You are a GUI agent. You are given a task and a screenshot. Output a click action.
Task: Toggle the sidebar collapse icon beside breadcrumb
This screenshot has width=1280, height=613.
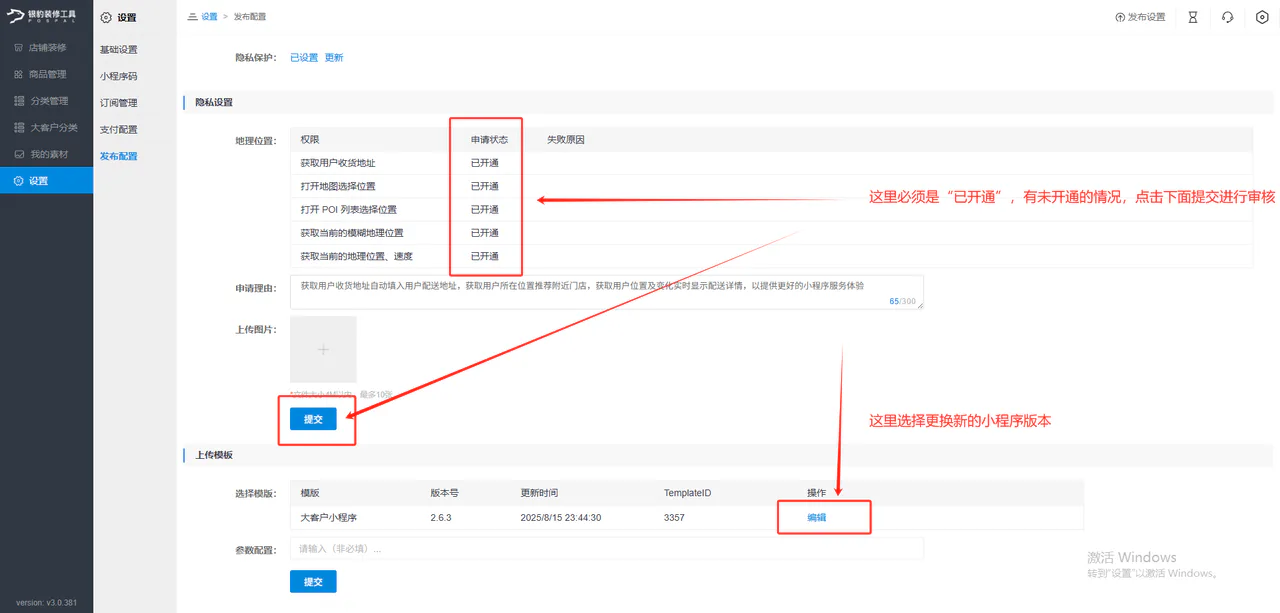[x=191, y=17]
